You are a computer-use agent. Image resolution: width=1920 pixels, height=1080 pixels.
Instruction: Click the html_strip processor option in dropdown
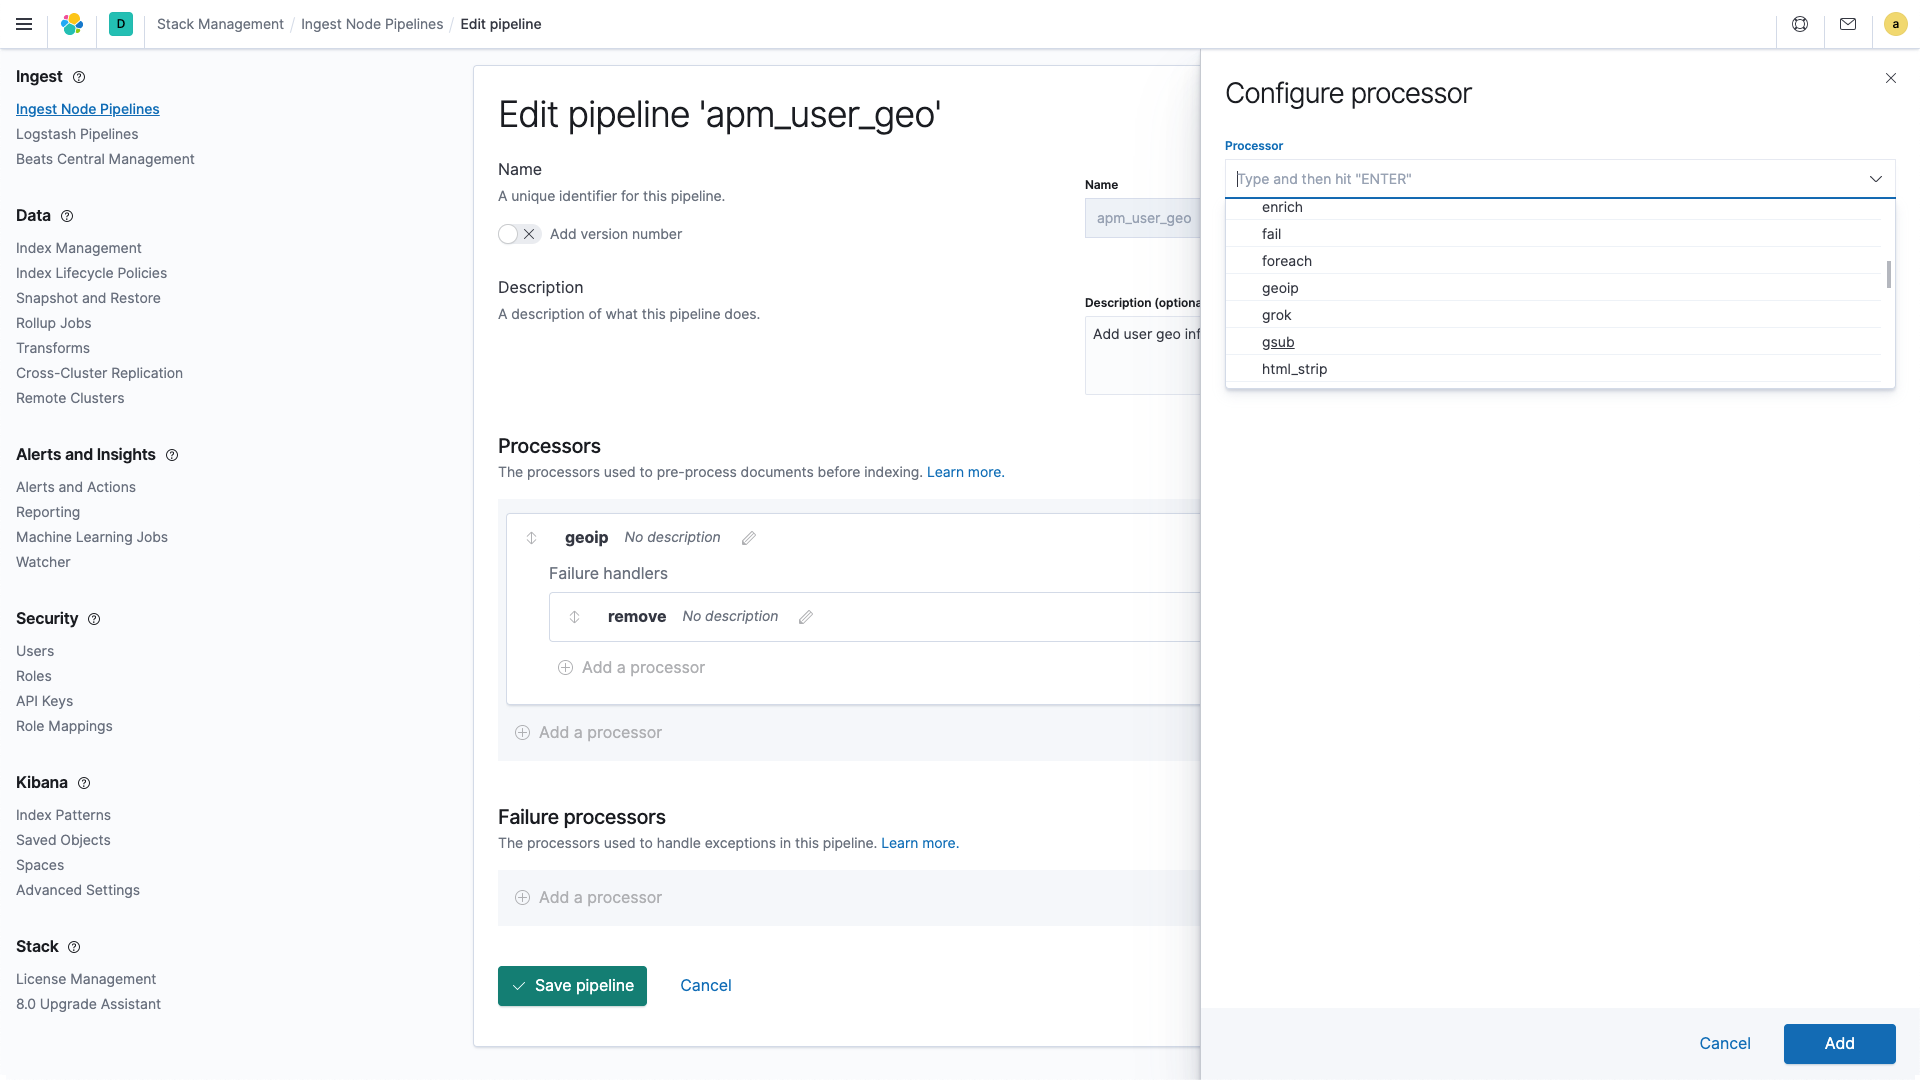tap(1295, 368)
